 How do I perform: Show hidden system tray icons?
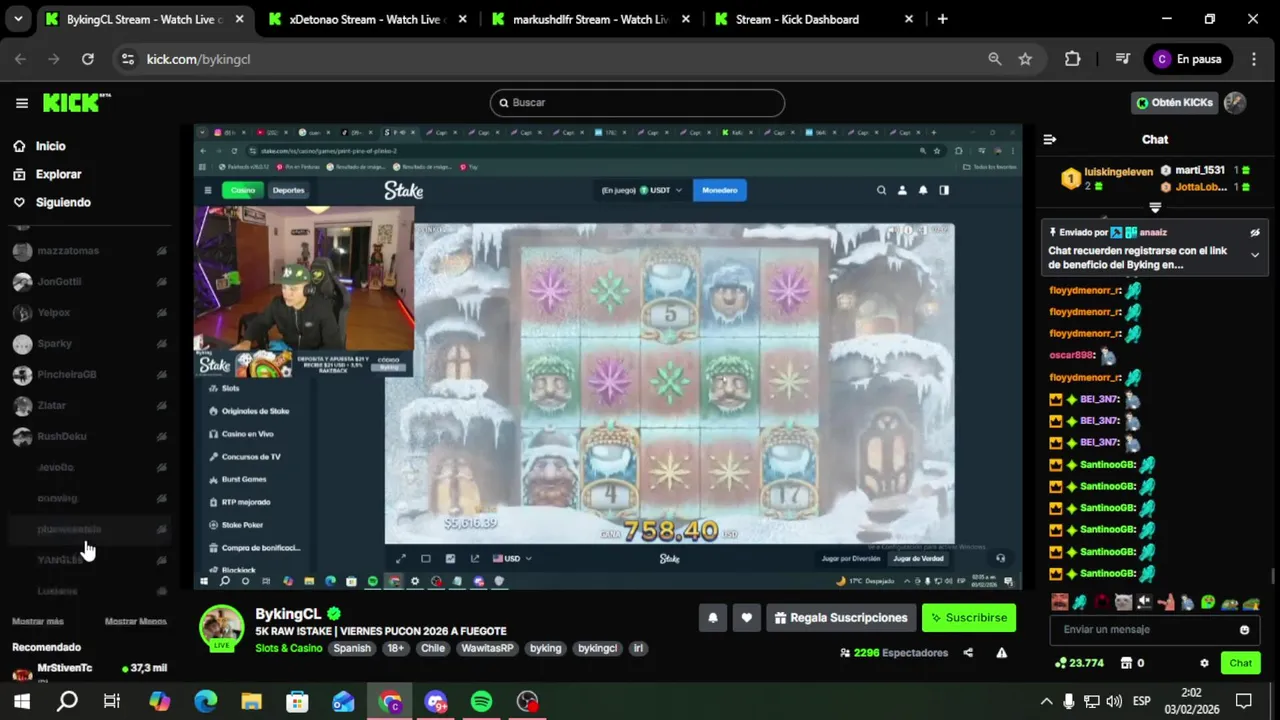tap(1046, 702)
